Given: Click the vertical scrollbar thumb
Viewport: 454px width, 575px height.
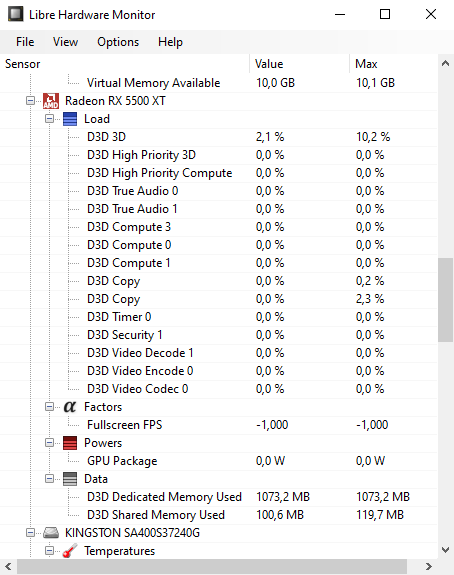Looking at the screenshot, I should [446, 300].
